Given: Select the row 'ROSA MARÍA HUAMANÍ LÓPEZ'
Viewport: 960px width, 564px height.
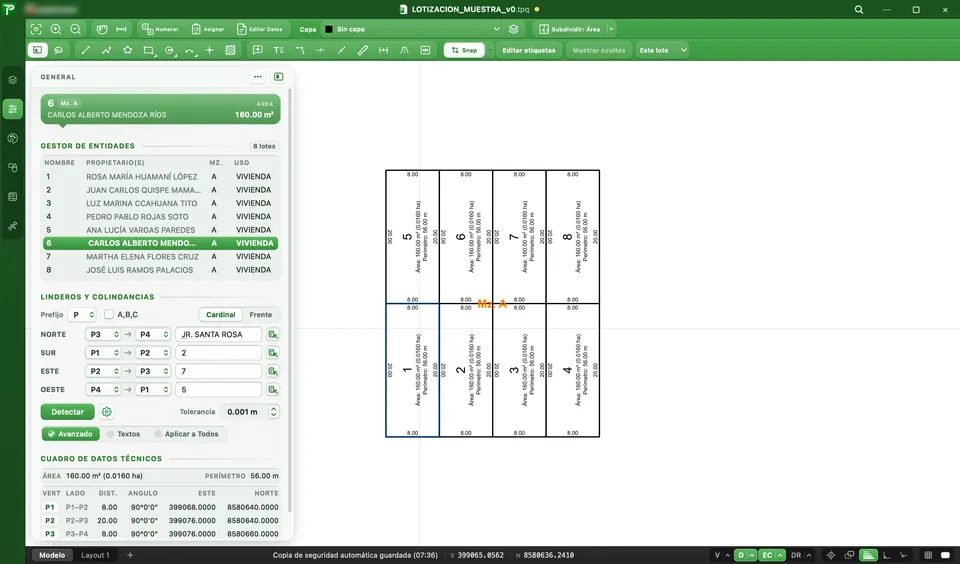Looking at the screenshot, I should tap(160, 176).
